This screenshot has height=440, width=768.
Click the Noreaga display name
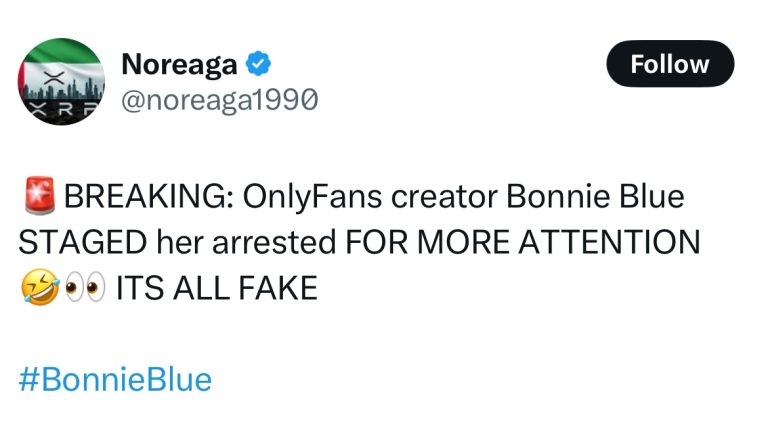(179, 65)
